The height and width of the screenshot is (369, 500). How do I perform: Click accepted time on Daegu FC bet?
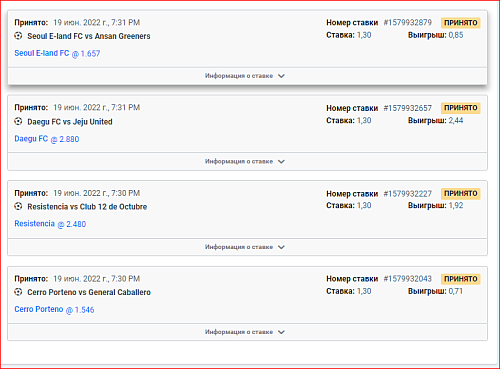[96, 108]
